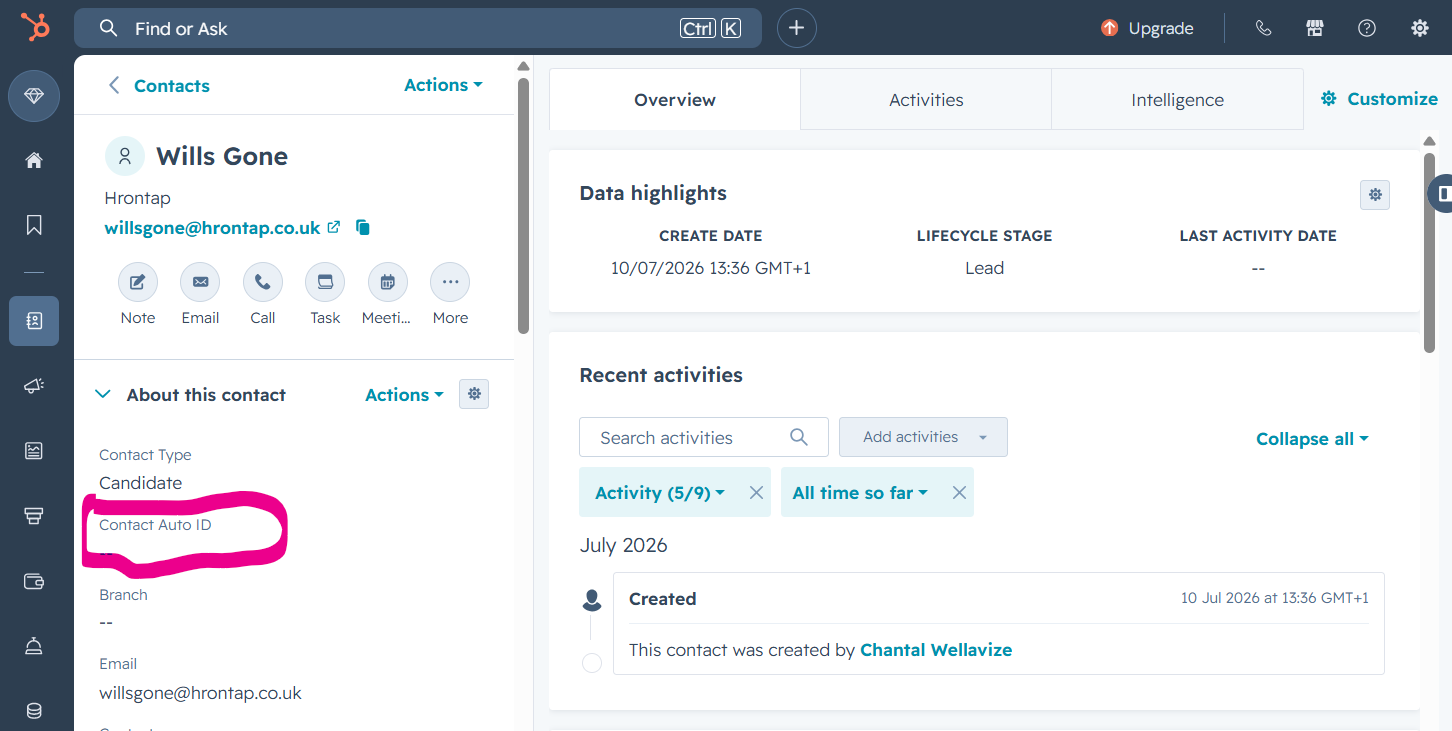1452x731 pixels.
Task: Open the Sales shop sidebar icon
Action: pyautogui.click(x=34, y=516)
